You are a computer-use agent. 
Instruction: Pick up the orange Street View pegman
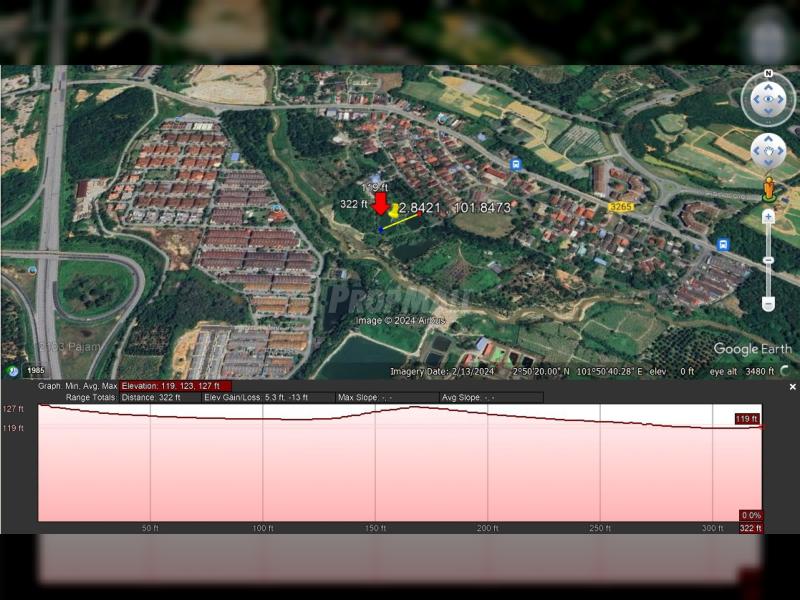point(768,188)
